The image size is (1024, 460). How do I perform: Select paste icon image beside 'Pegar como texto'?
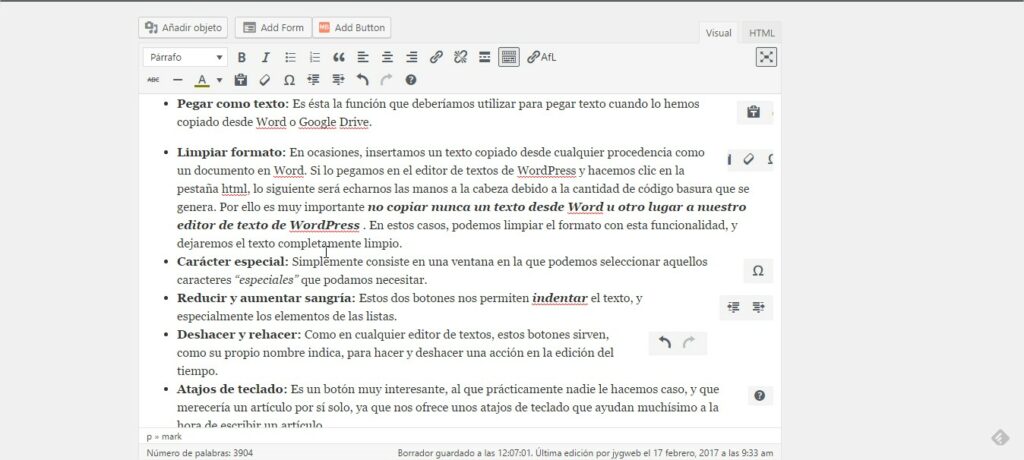756,112
